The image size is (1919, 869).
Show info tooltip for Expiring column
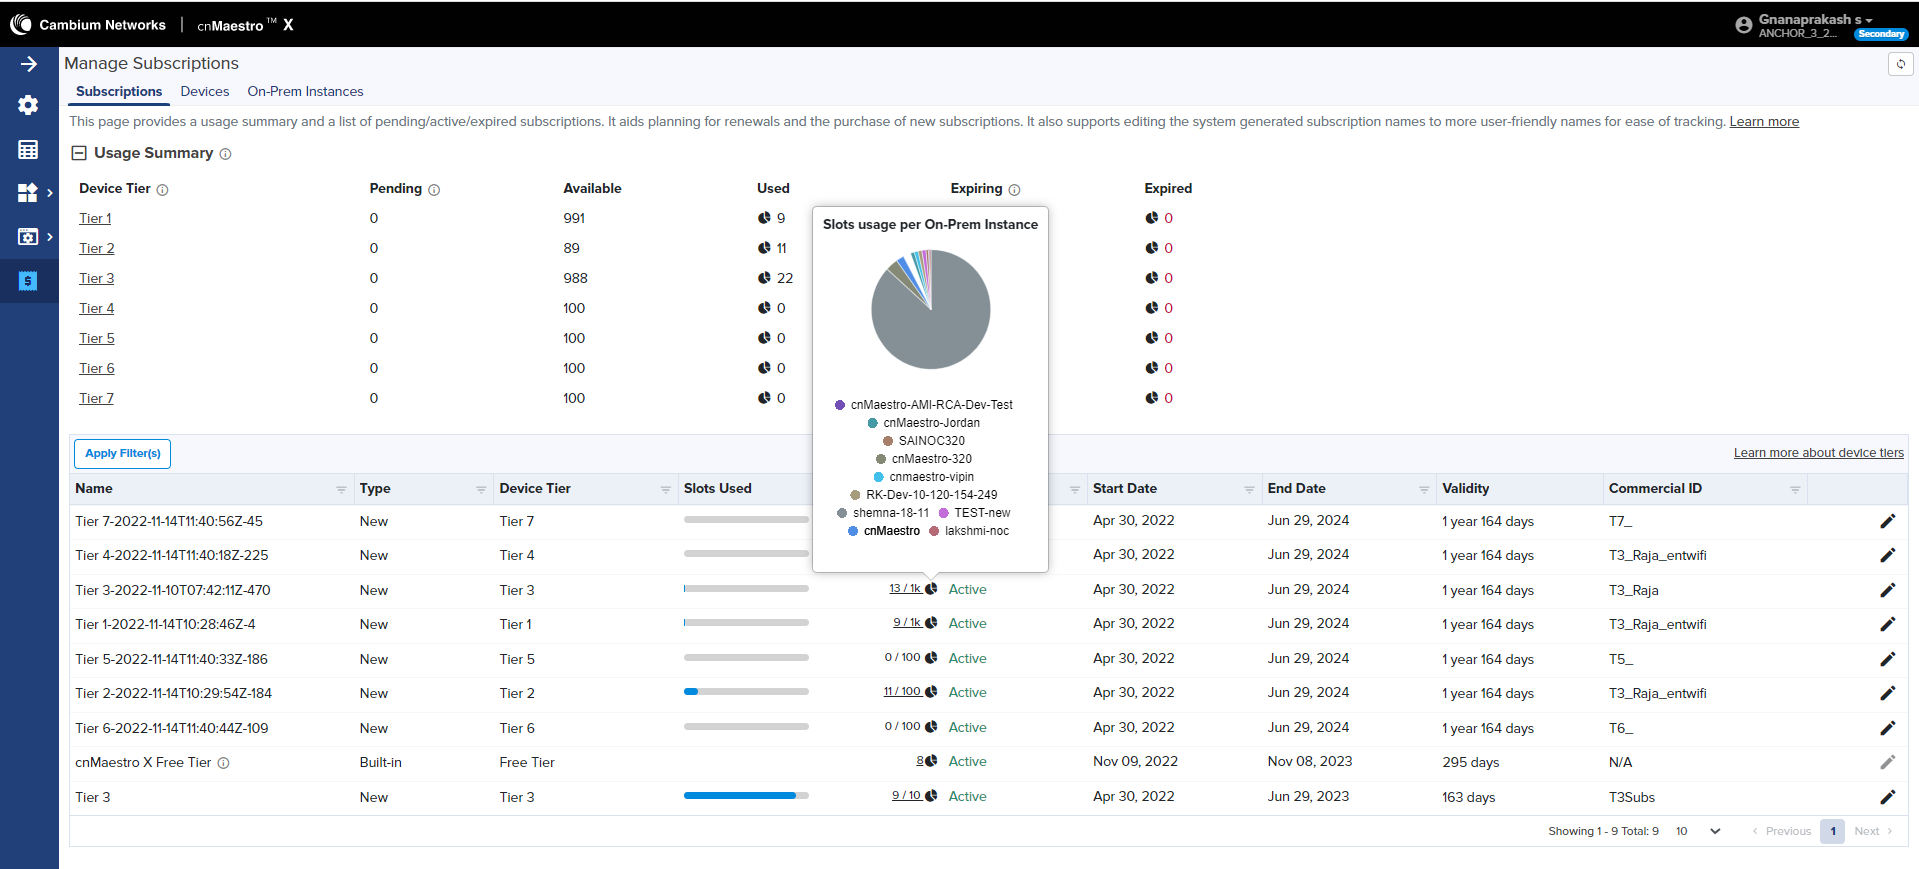click(x=1014, y=190)
